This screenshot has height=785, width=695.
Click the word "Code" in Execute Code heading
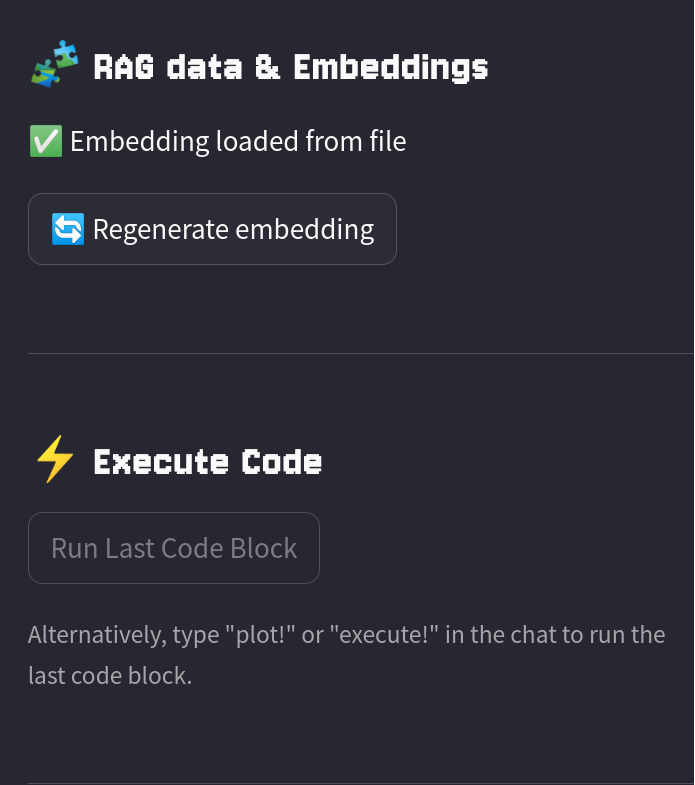[282, 462]
